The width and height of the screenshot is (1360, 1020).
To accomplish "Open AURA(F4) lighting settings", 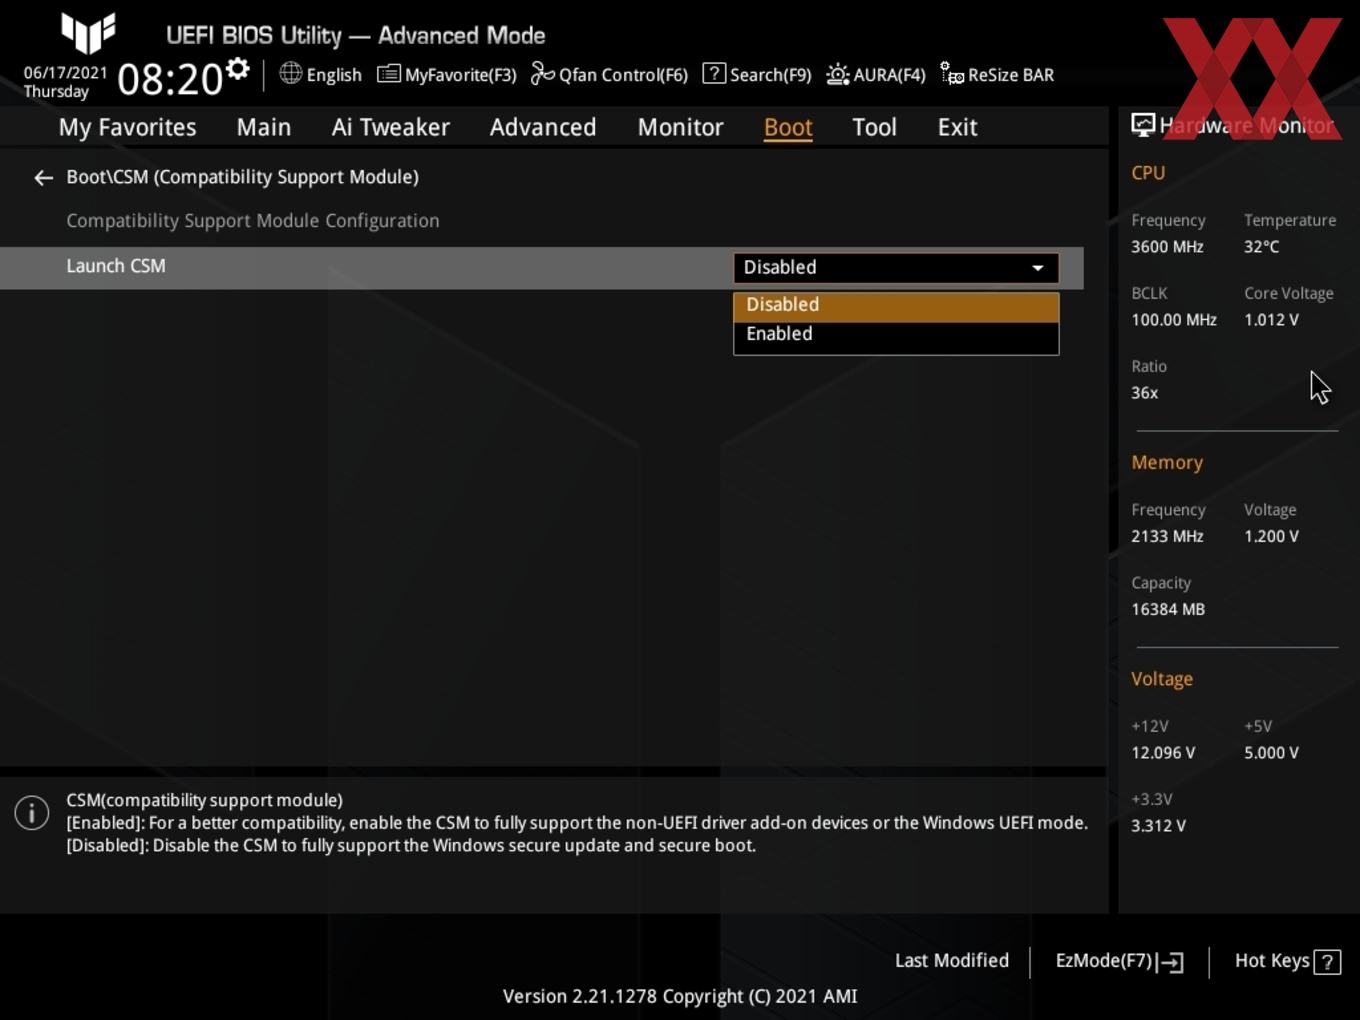I will click(876, 75).
